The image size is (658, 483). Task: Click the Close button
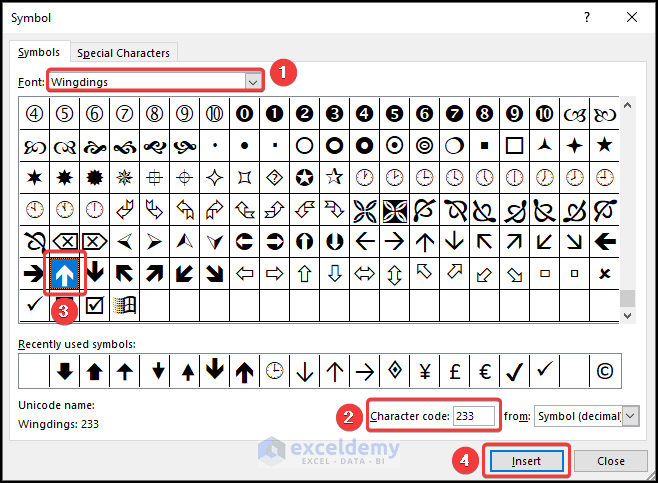(611, 461)
